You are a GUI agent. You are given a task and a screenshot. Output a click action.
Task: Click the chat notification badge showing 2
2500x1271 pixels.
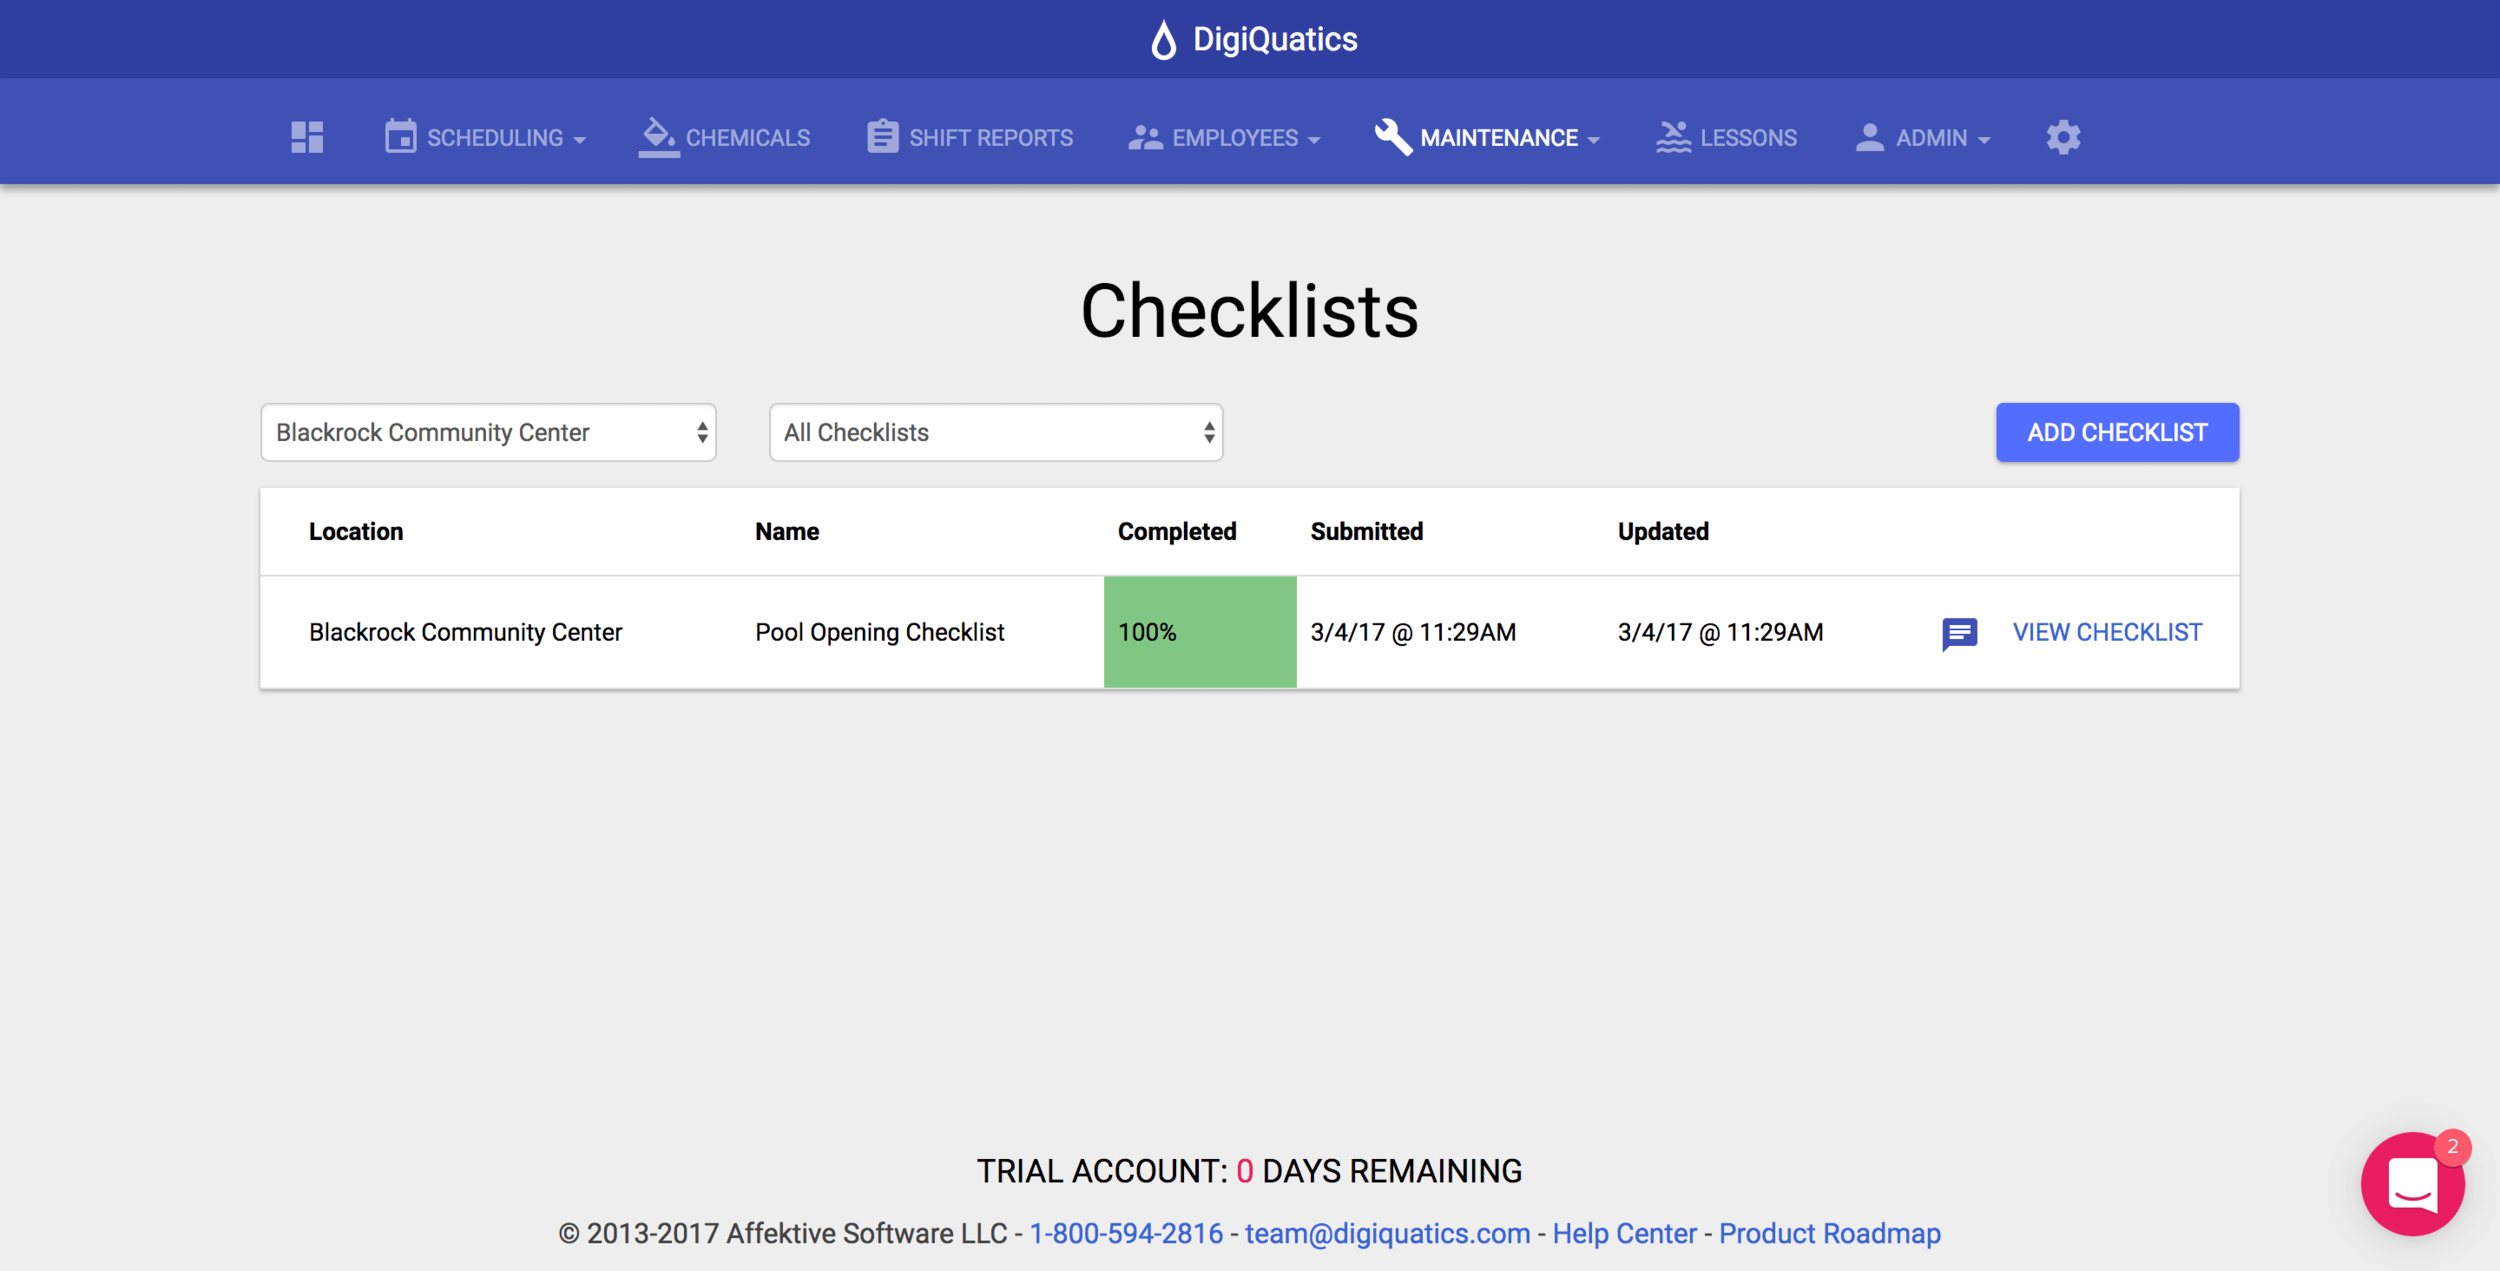[2452, 1147]
